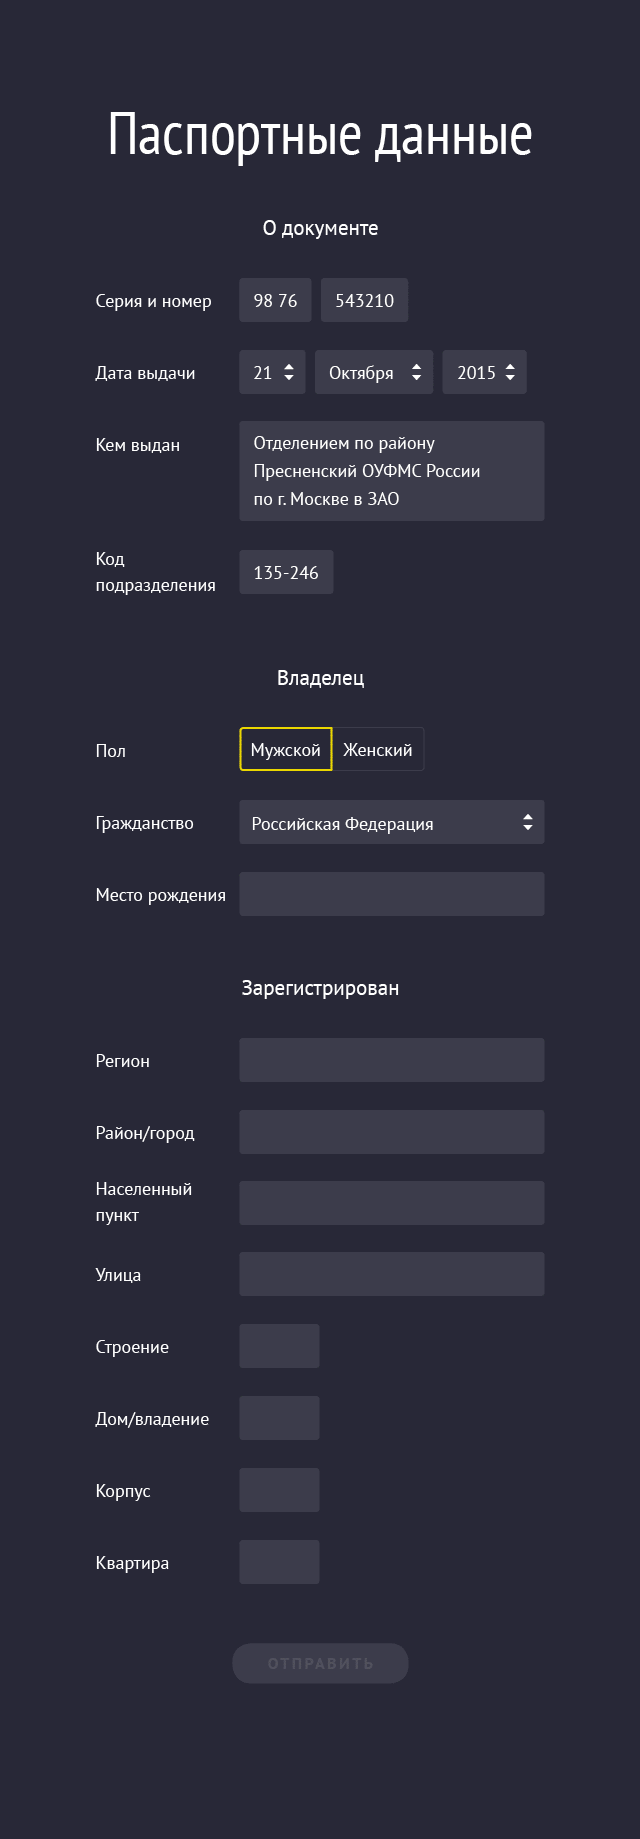Image resolution: width=640 pixels, height=1839 pixels.
Task: Focus the Дом/владение input field
Action: coord(279,1418)
